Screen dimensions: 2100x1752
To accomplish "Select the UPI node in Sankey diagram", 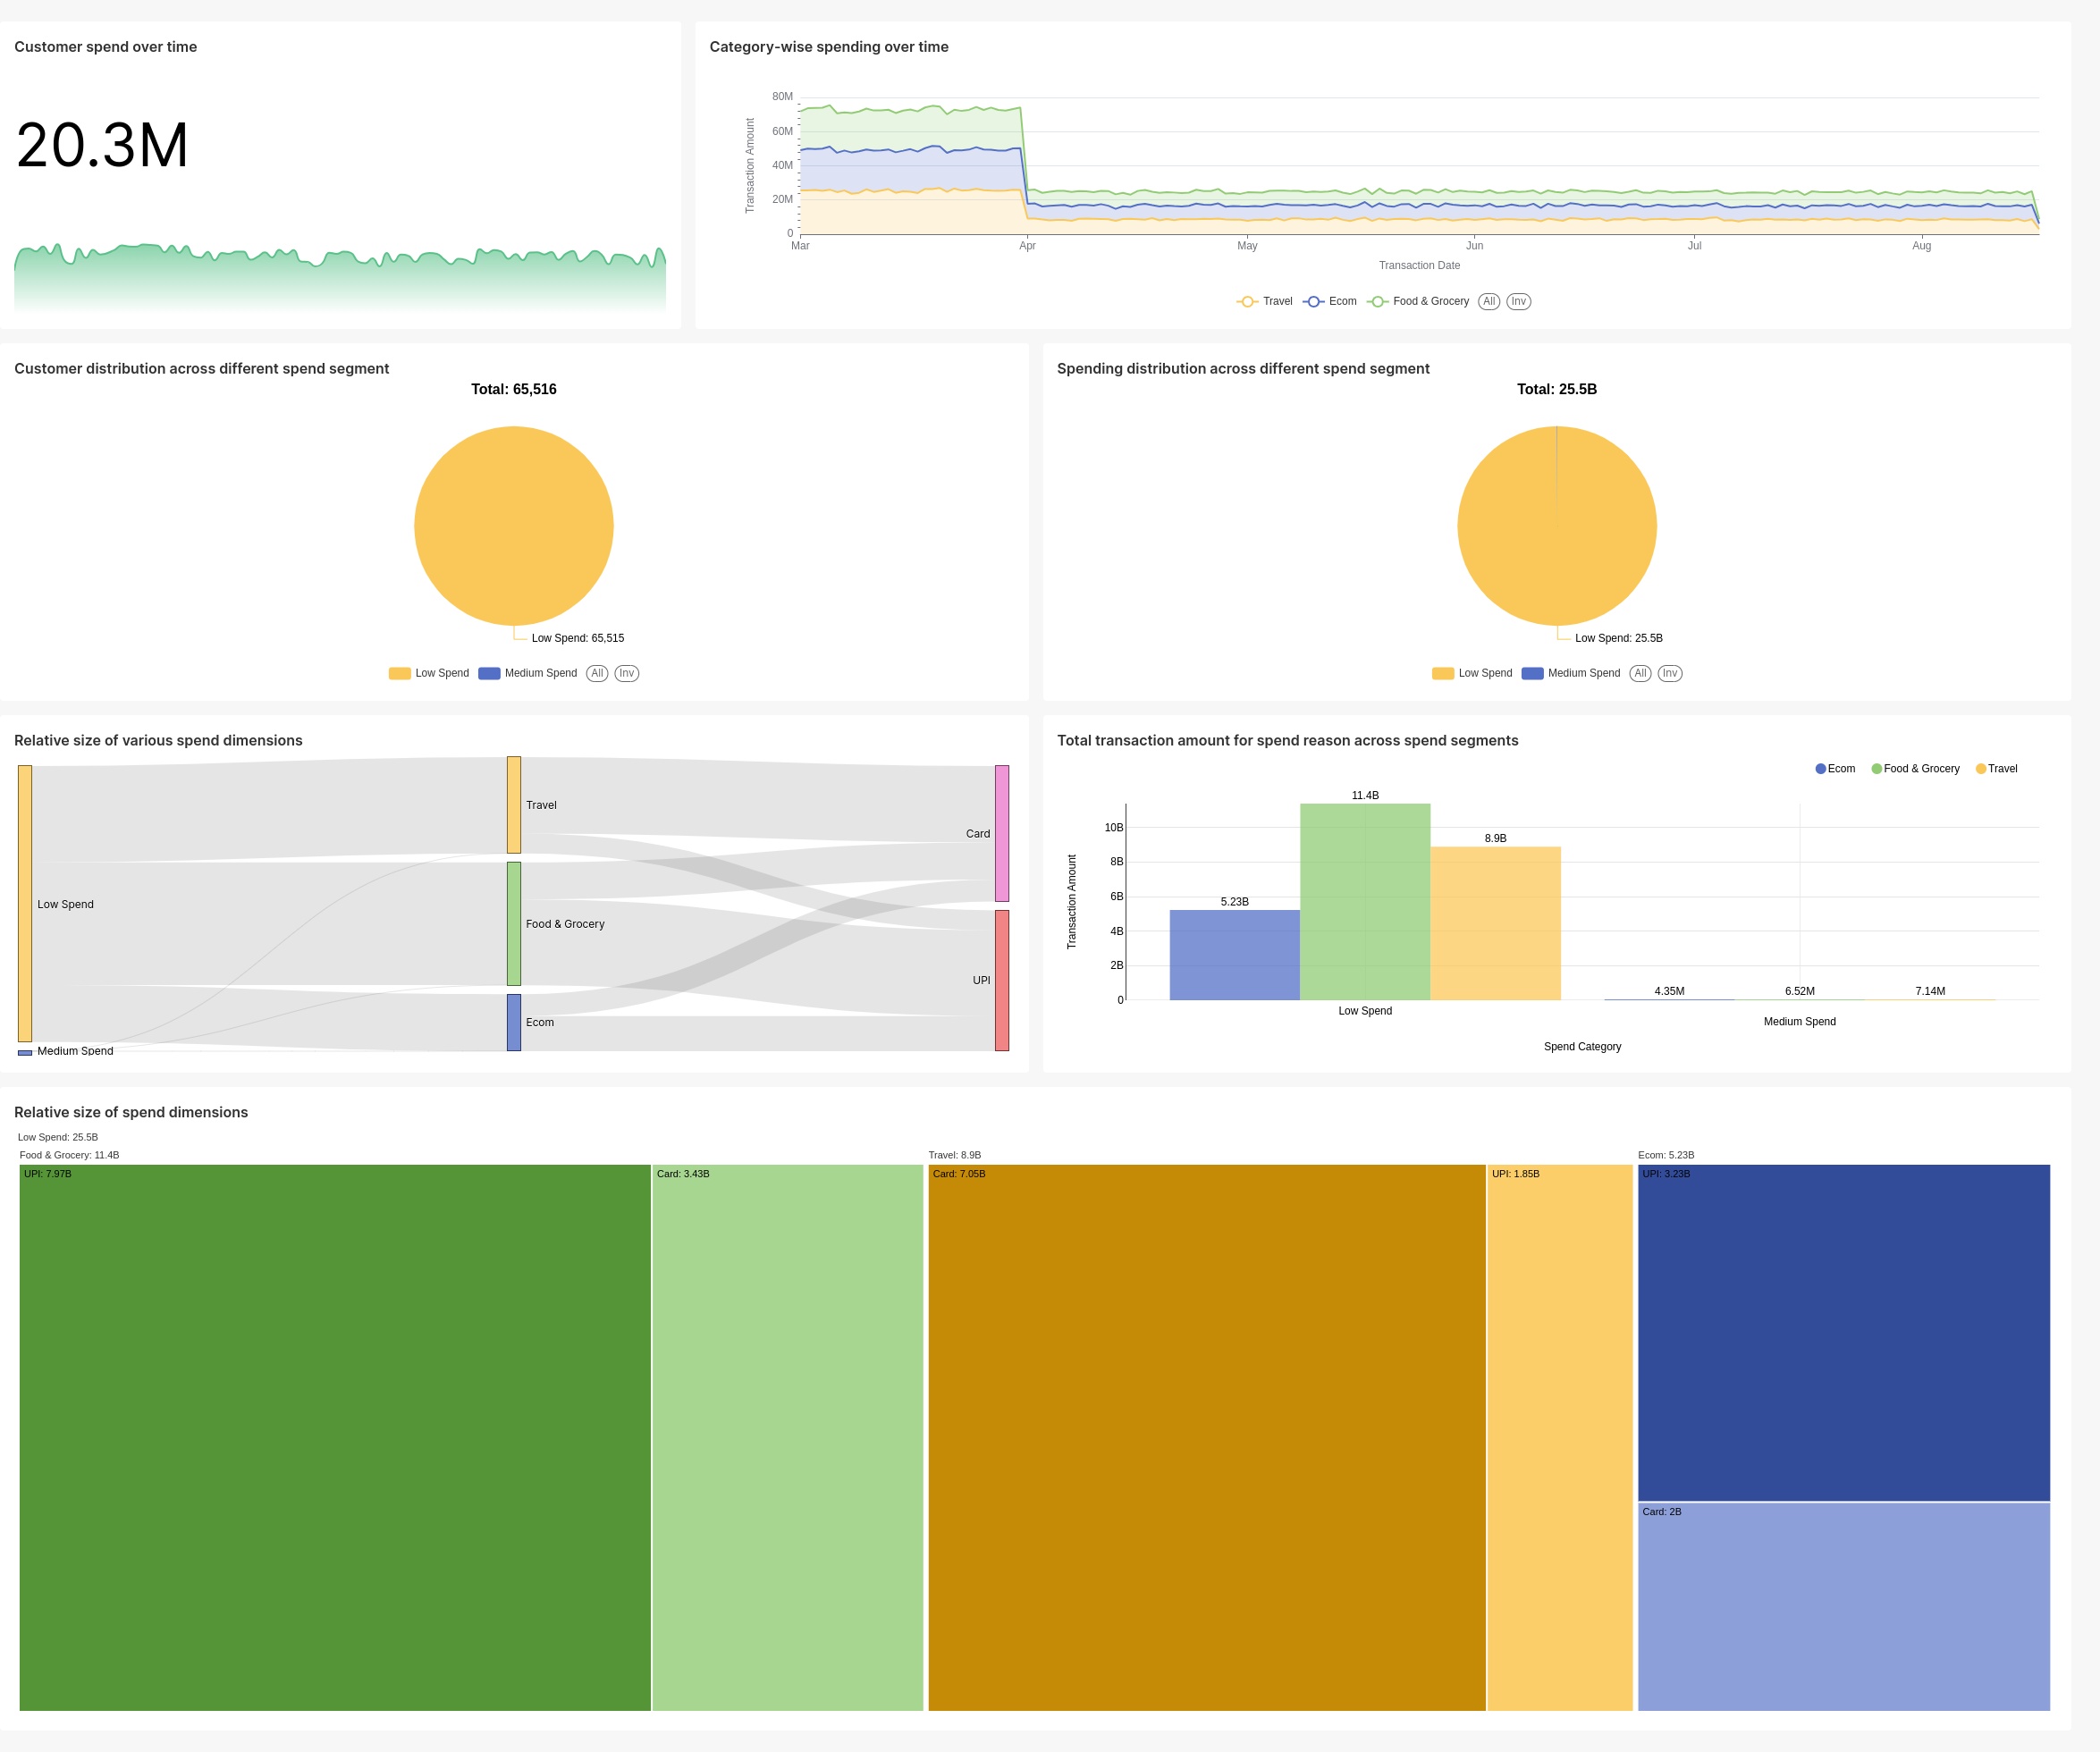I will tap(1002, 980).
